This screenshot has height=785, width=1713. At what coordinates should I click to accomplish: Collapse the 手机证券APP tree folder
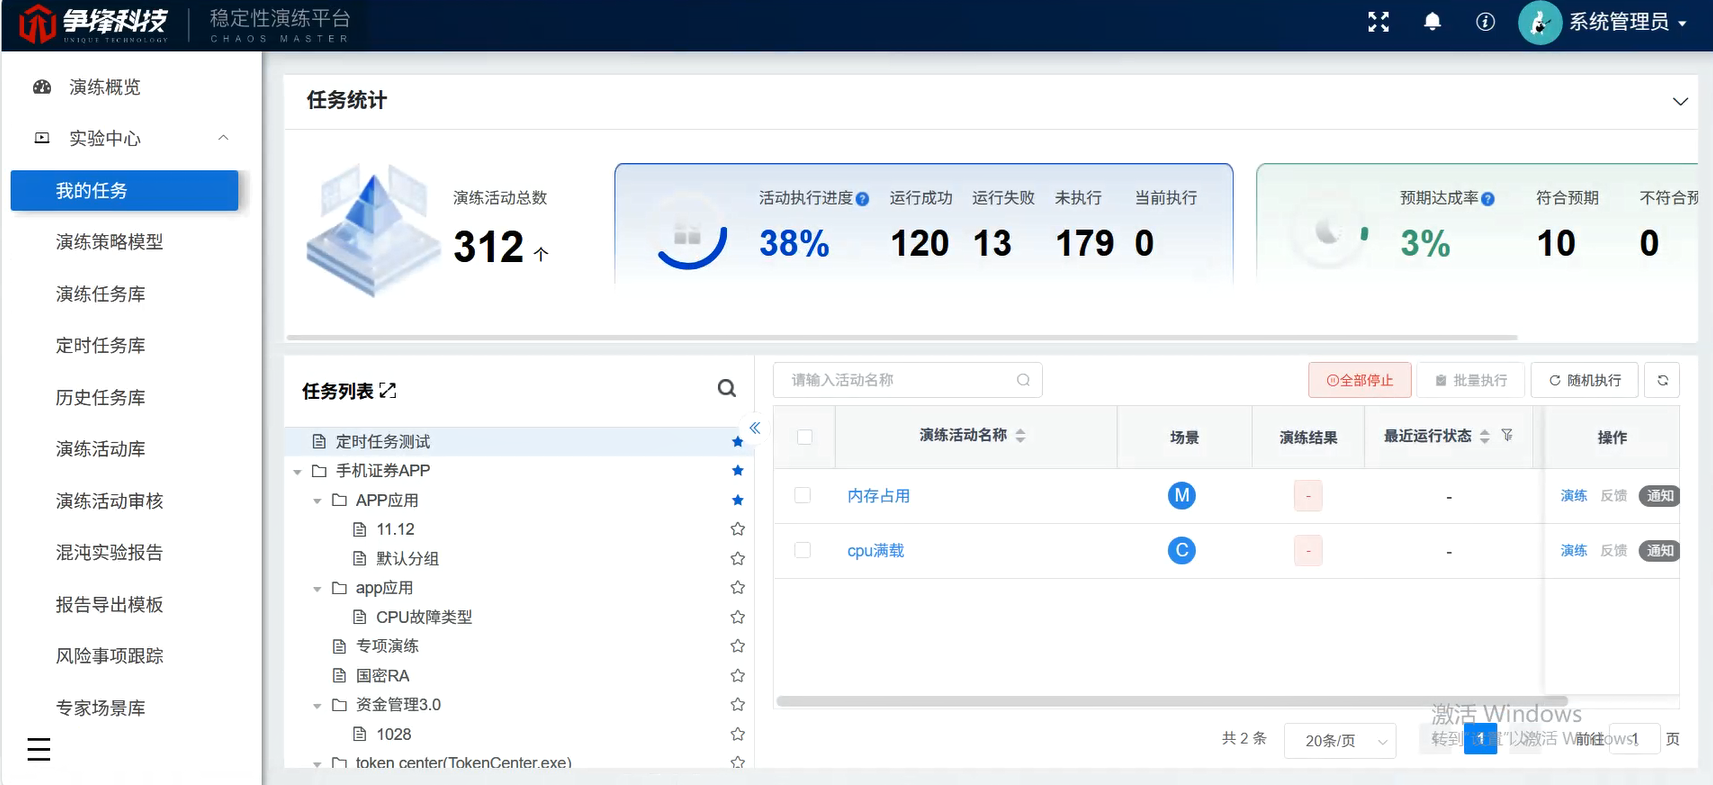coord(298,471)
